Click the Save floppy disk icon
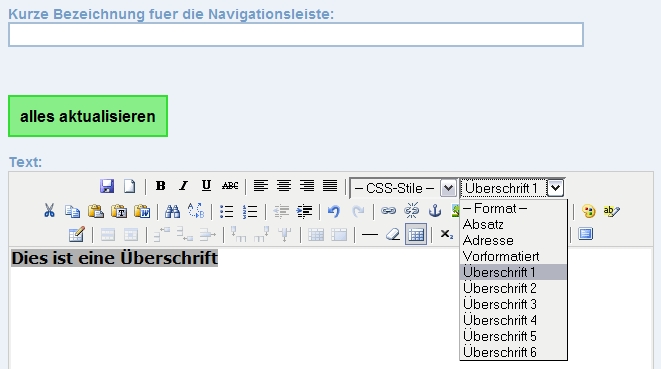 (107, 186)
